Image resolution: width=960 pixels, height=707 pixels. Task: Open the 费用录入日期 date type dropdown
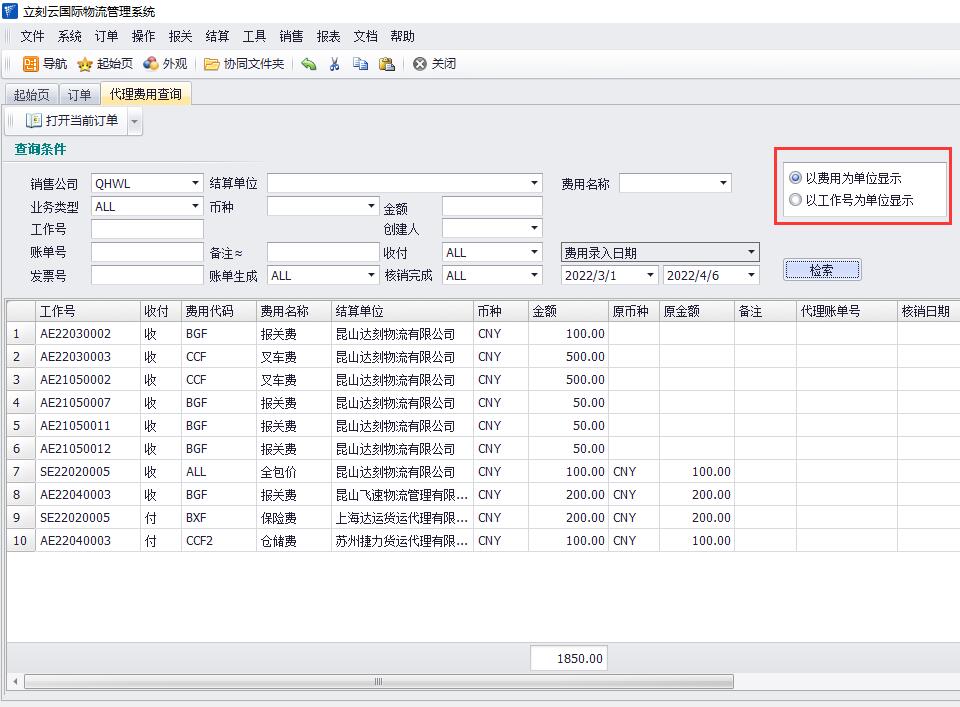coord(751,252)
